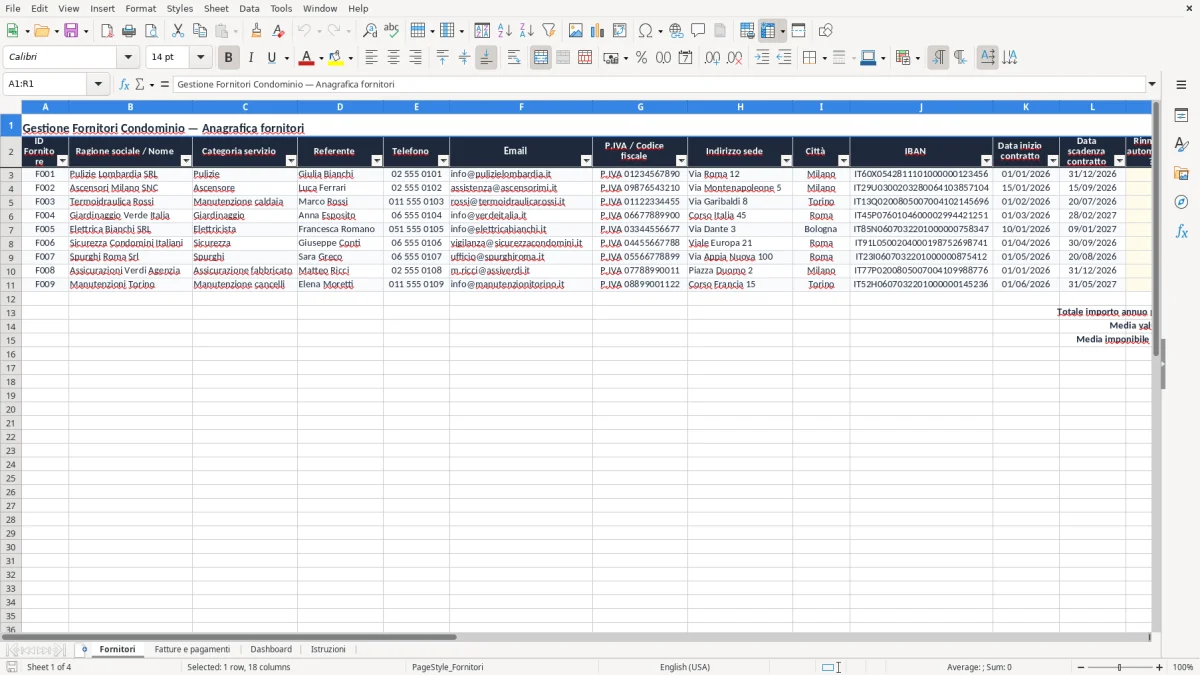Image resolution: width=1200 pixels, height=675 pixels.
Task: Toggle Bold formatting
Action: click(x=229, y=58)
